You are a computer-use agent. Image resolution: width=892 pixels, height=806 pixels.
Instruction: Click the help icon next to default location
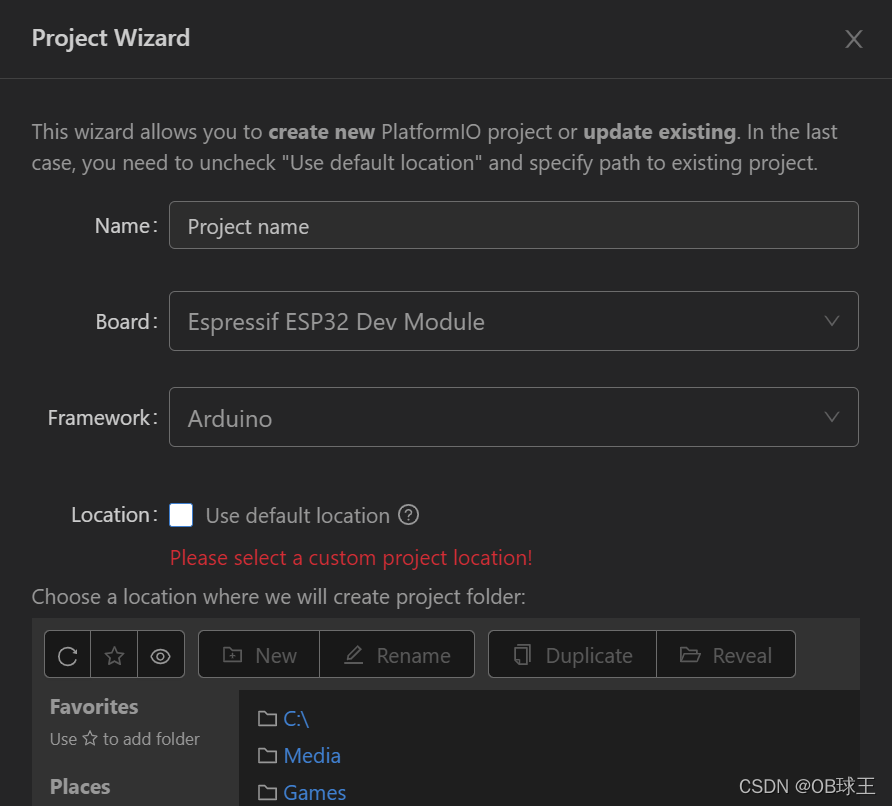click(408, 515)
